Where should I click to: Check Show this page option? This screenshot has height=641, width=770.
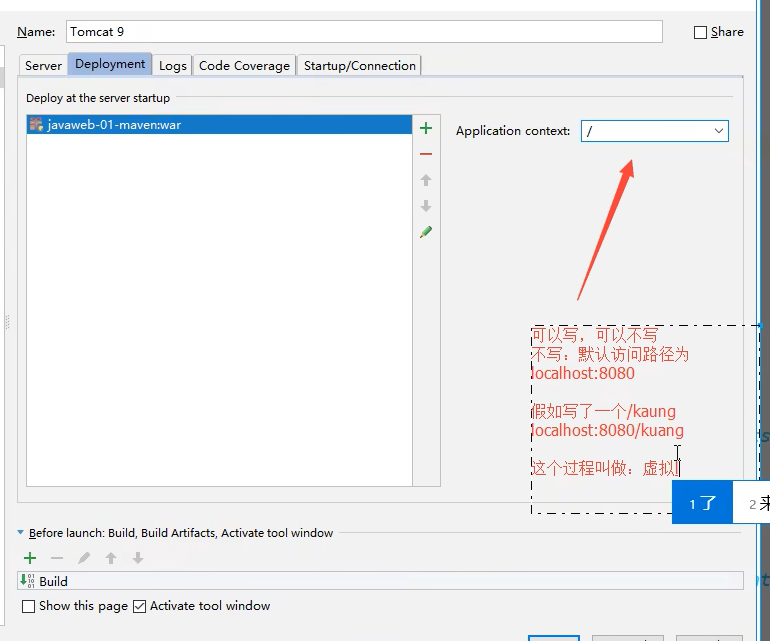pyautogui.click(x=28, y=607)
